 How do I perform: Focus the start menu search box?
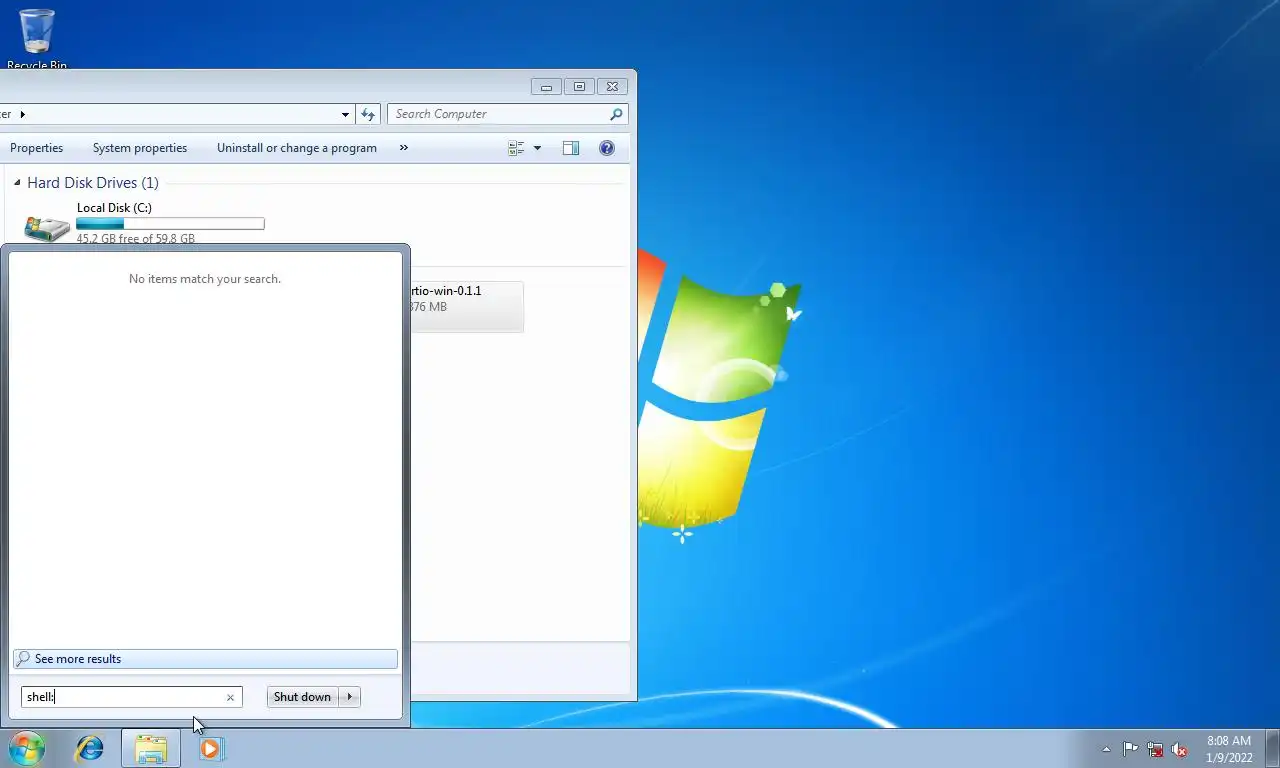tap(124, 697)
